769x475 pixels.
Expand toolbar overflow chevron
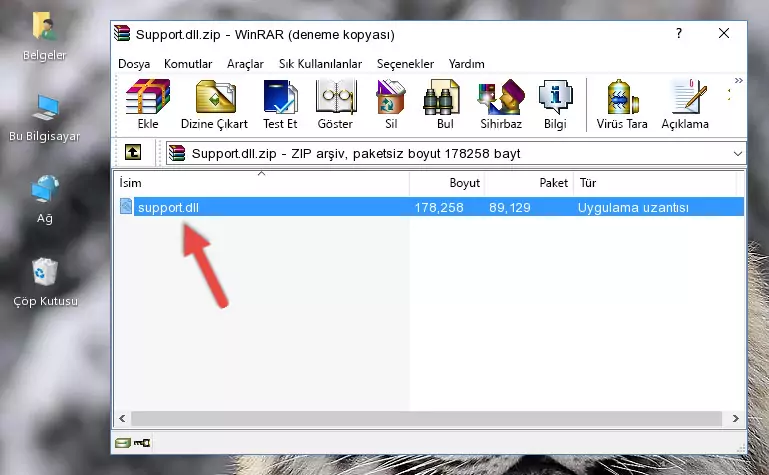[x=739, y=80]
